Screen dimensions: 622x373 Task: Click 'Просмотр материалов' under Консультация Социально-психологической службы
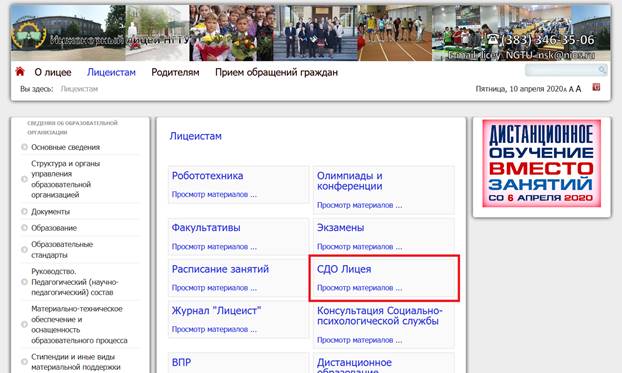(359, 340)
